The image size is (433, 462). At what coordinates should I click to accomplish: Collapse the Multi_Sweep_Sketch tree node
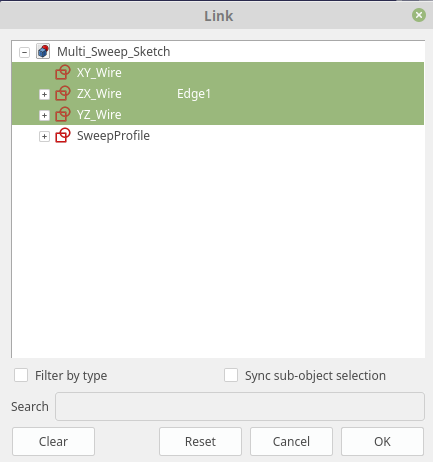click(x=24, y=52)
